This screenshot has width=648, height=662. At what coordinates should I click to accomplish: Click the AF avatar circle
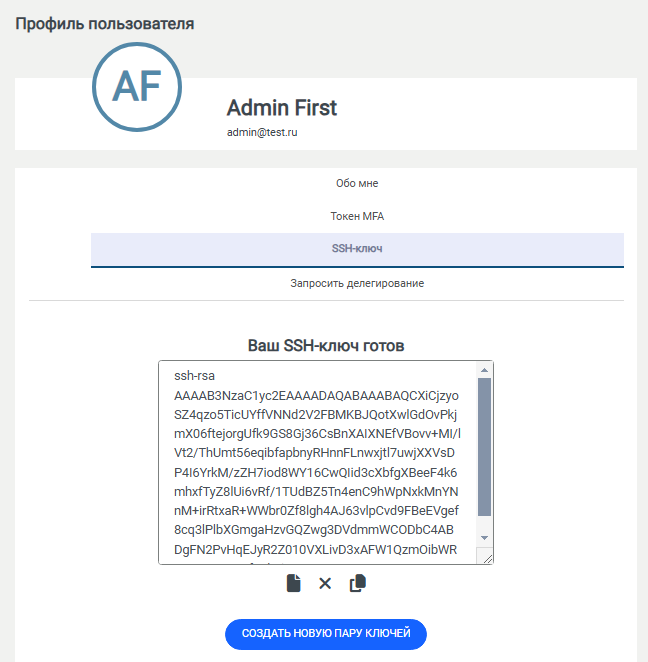[x=137, y=87]
